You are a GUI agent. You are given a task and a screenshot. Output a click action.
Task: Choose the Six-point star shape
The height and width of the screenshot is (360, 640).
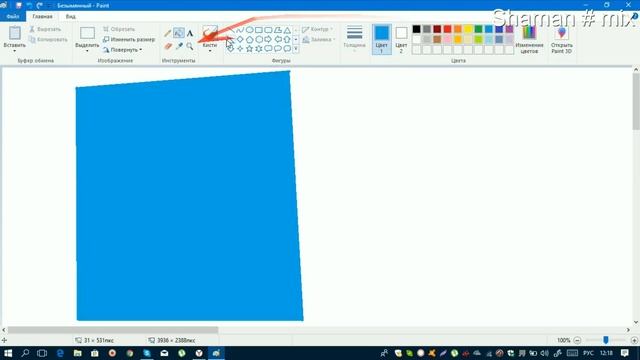259,49
